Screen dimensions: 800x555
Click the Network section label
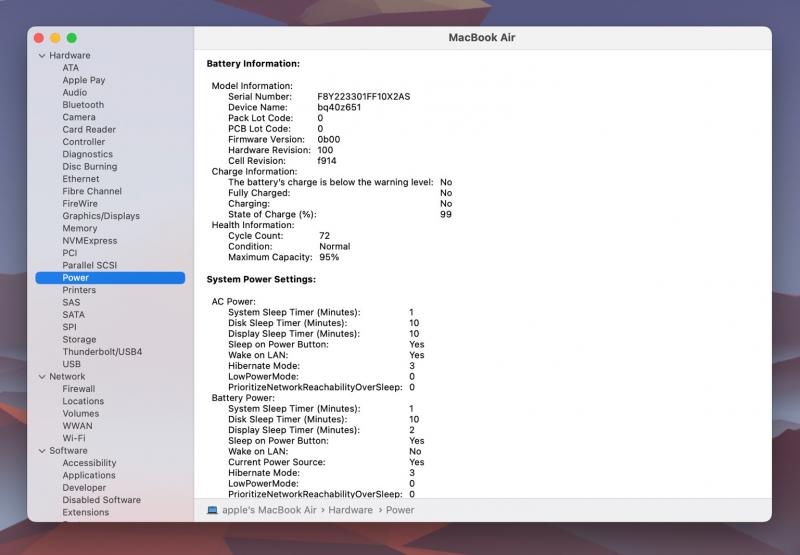[67, 376]
